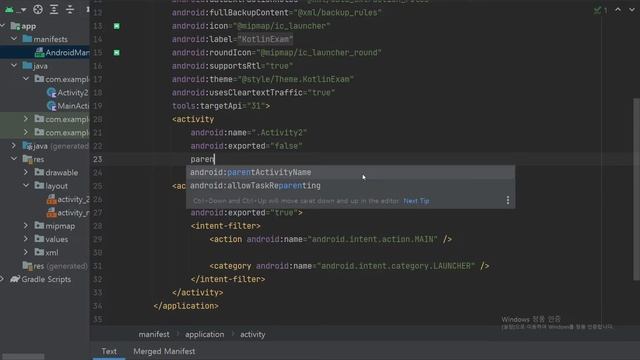This screenshot has height=360, width=640.
Task: Open completion popup more options menu
Action: [x=507, y=200]
